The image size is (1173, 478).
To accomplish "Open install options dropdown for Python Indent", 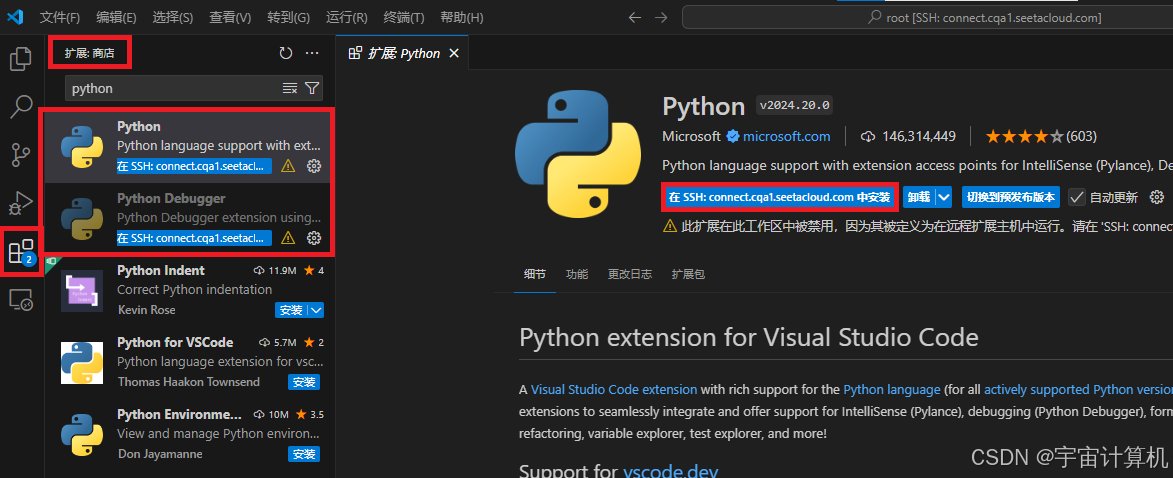I will (316, 310).
